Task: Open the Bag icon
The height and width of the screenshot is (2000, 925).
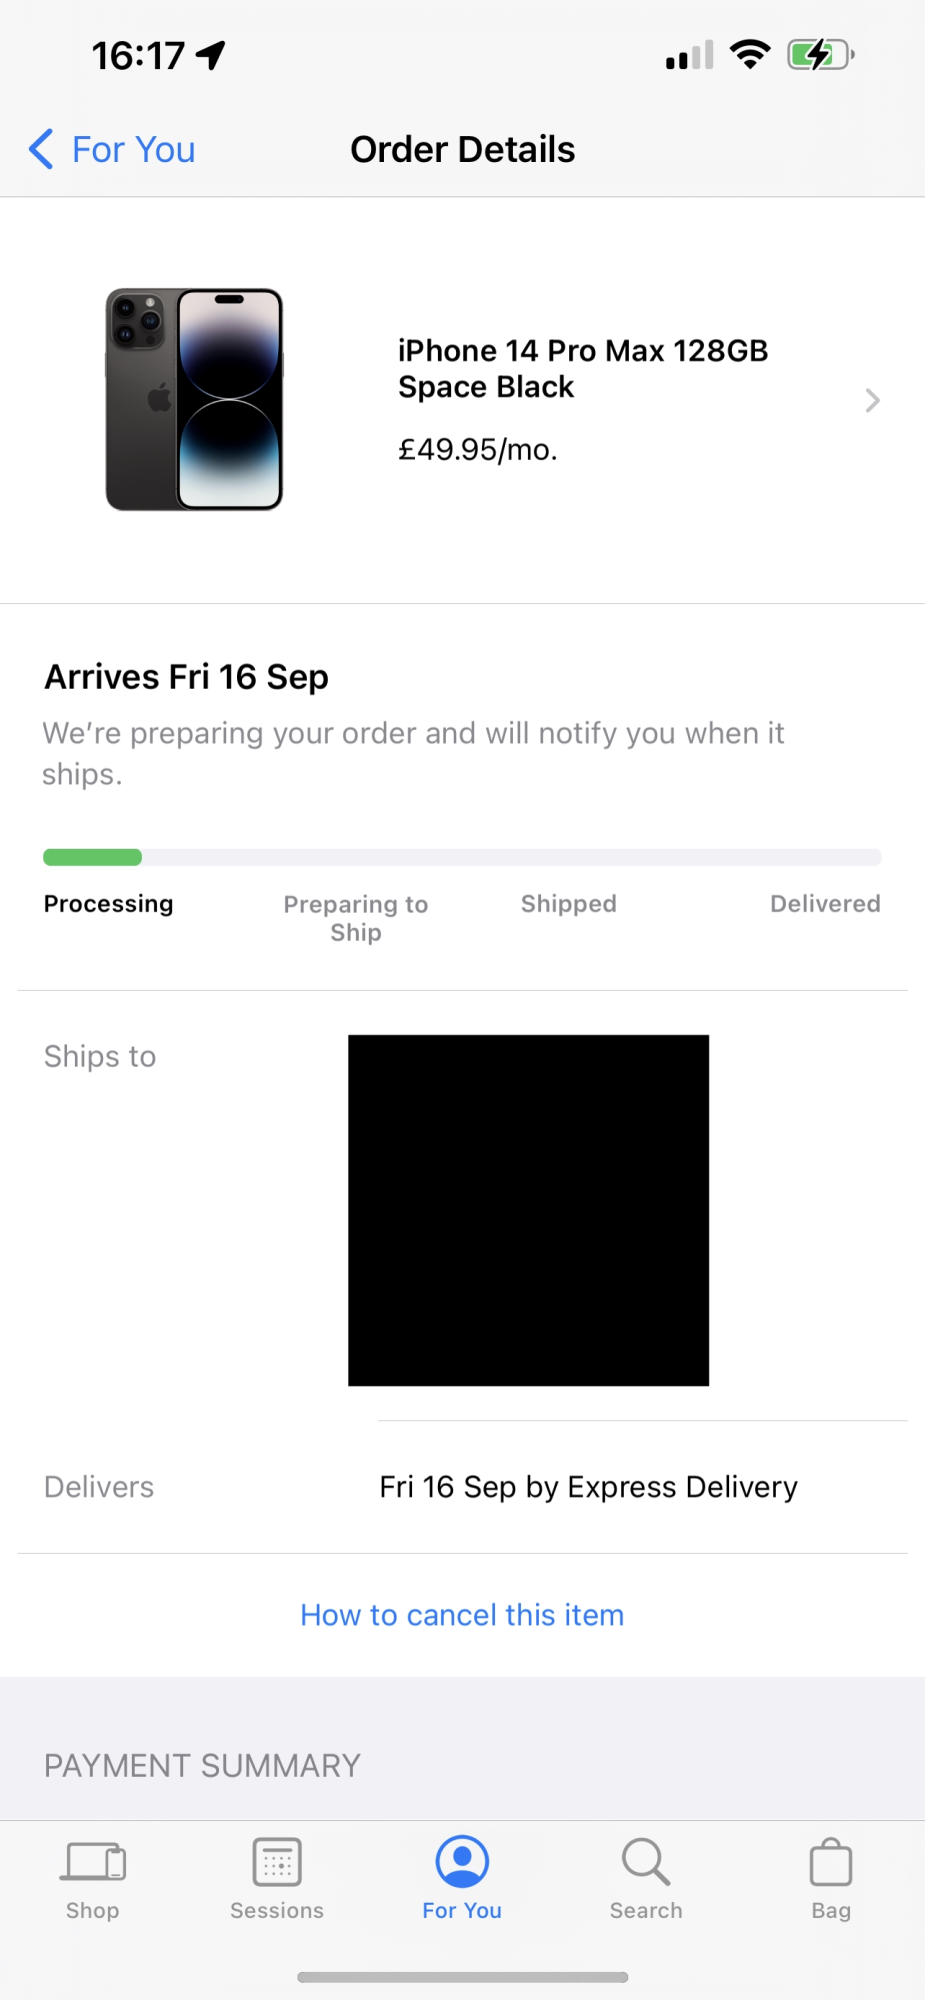Action: [831, 1862]
